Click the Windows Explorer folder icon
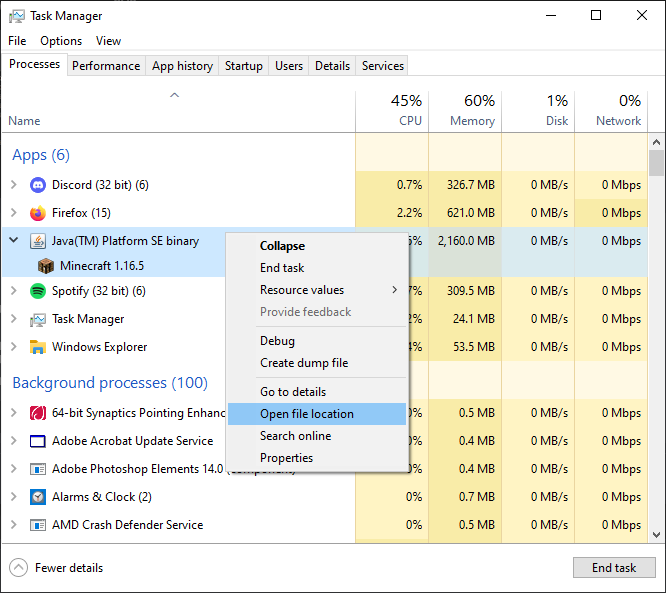The width and height of the screenshot is (666, 593). [x=38, y=347]
